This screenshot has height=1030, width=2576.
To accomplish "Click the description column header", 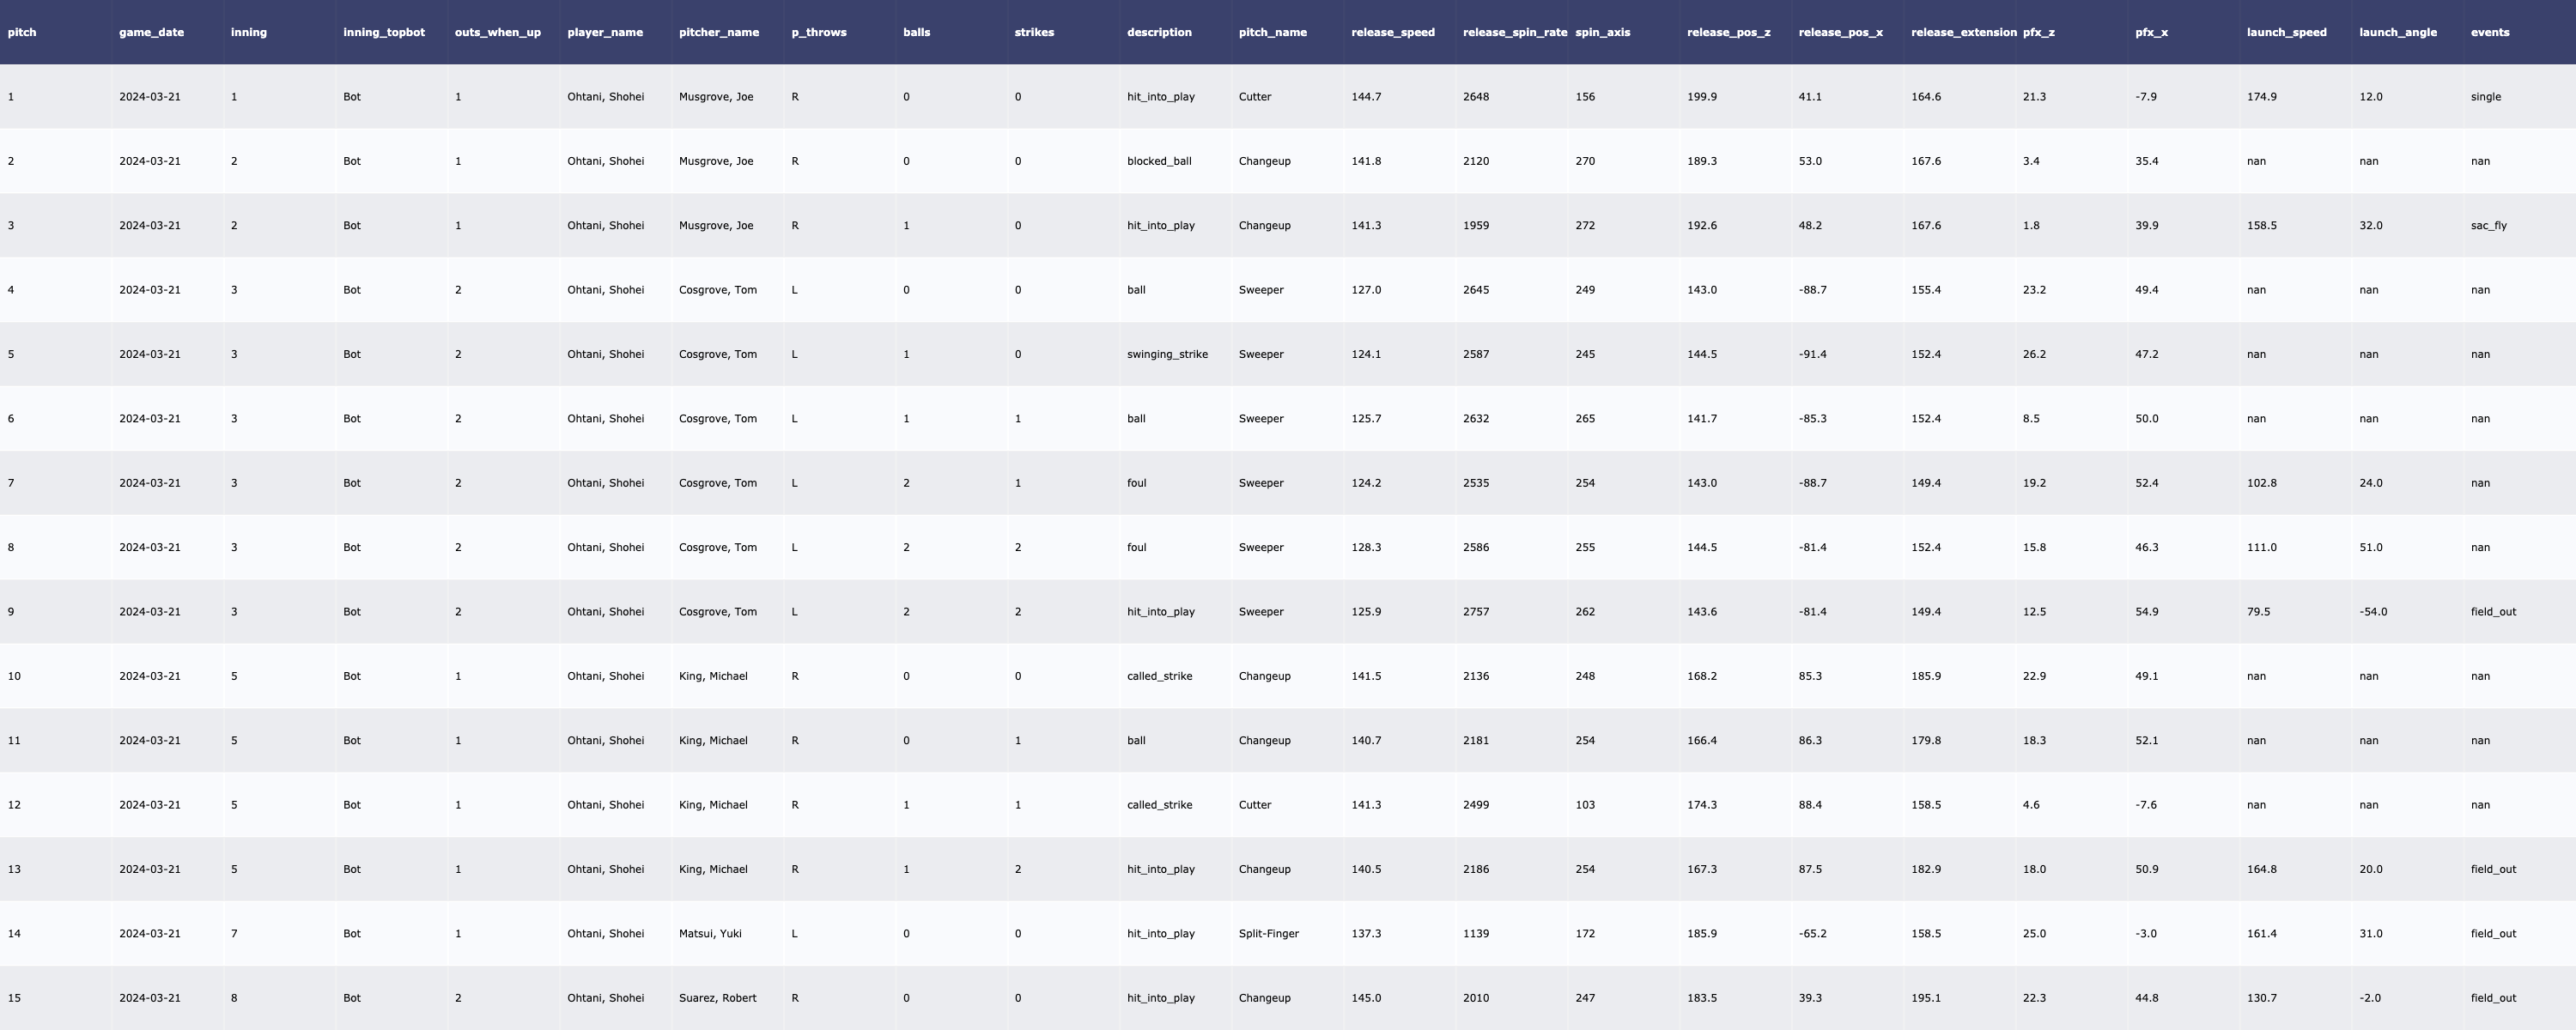I will (1159, 32).
